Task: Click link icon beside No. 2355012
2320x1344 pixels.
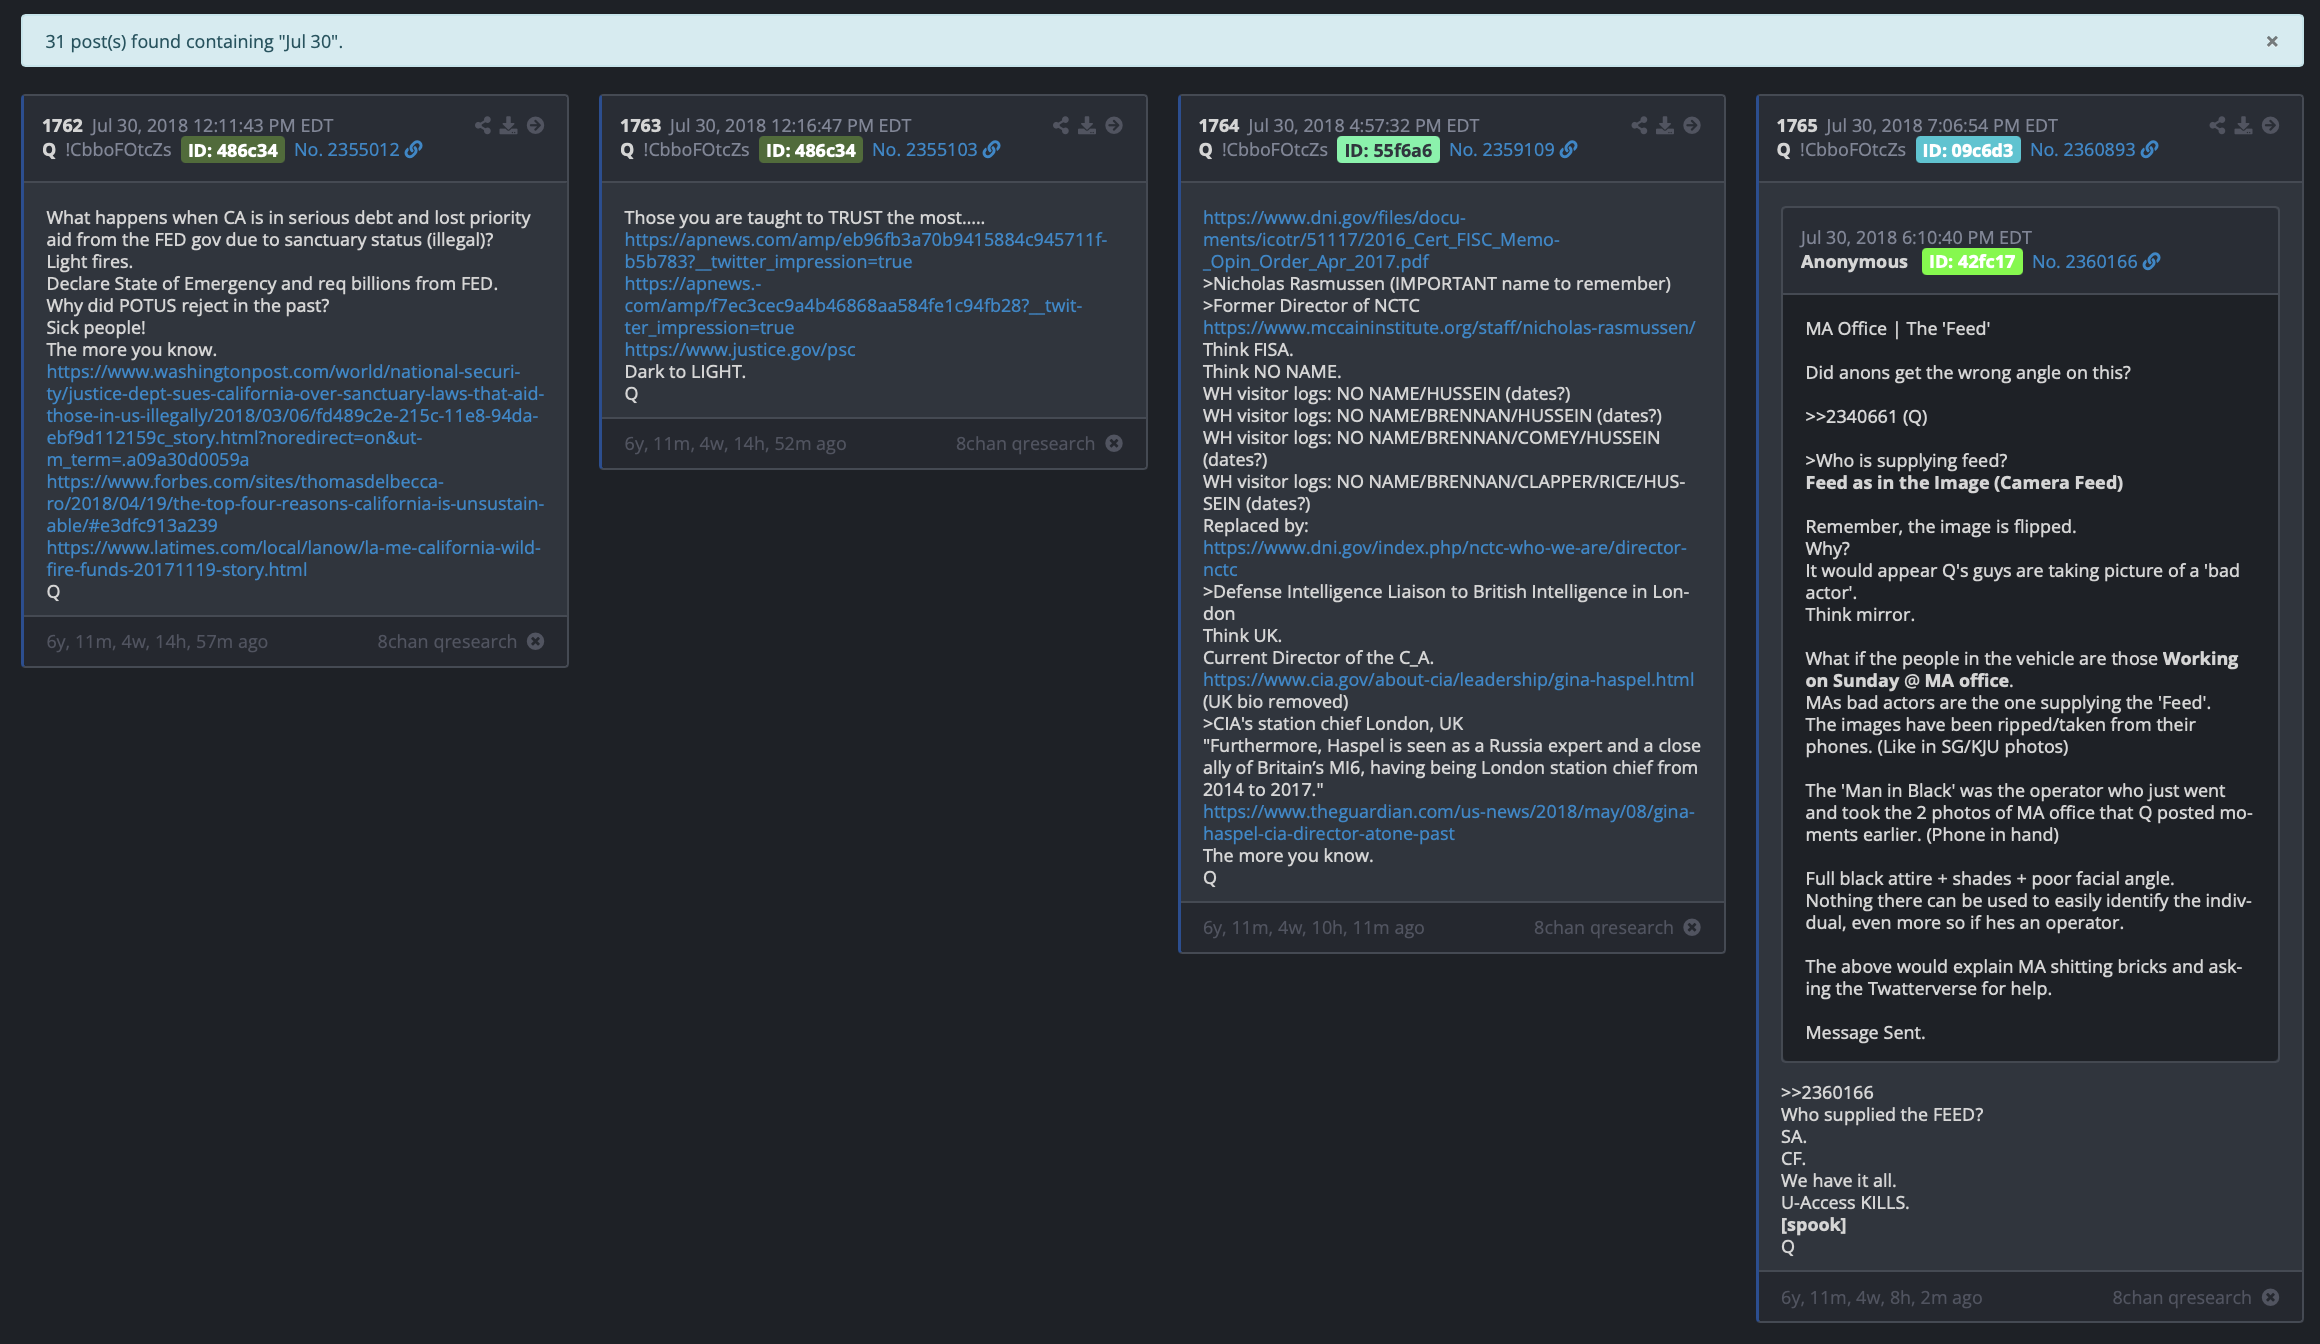Action: click(x=414, y=149)
